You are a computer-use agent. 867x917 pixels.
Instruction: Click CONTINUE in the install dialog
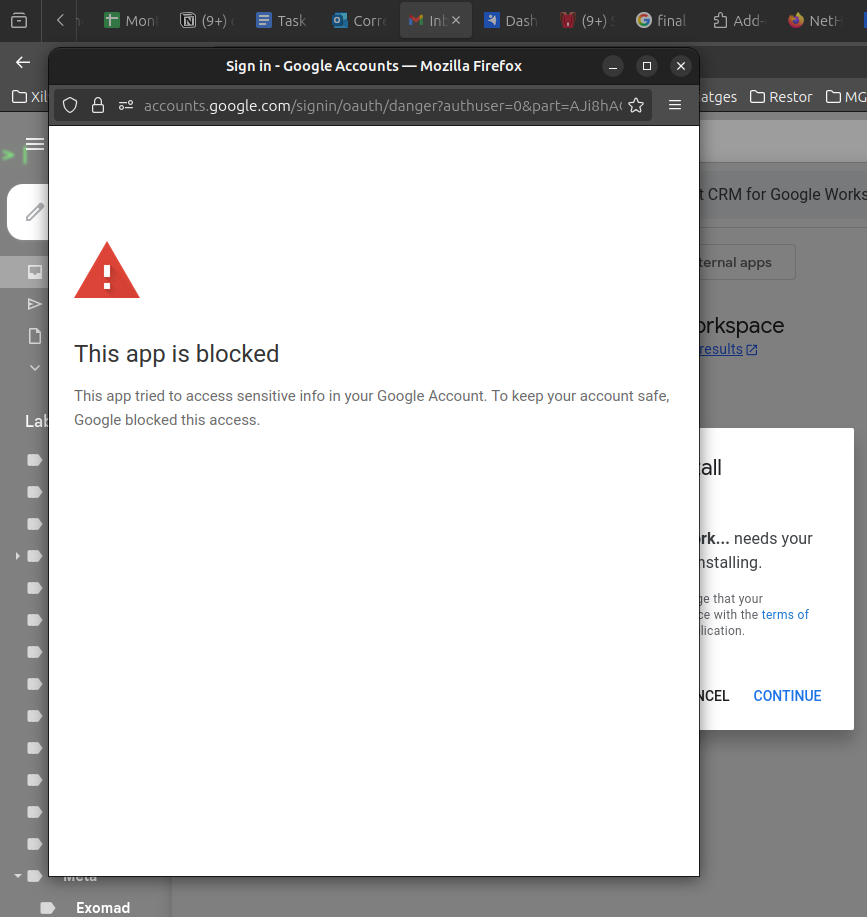pyautogui.click(x=787, y=696)
